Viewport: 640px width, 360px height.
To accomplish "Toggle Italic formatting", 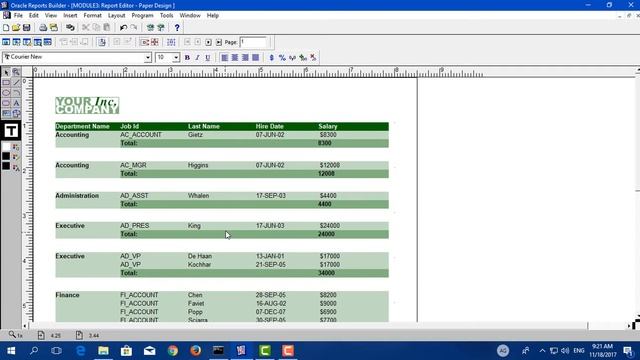I will (x=198, y=58).
